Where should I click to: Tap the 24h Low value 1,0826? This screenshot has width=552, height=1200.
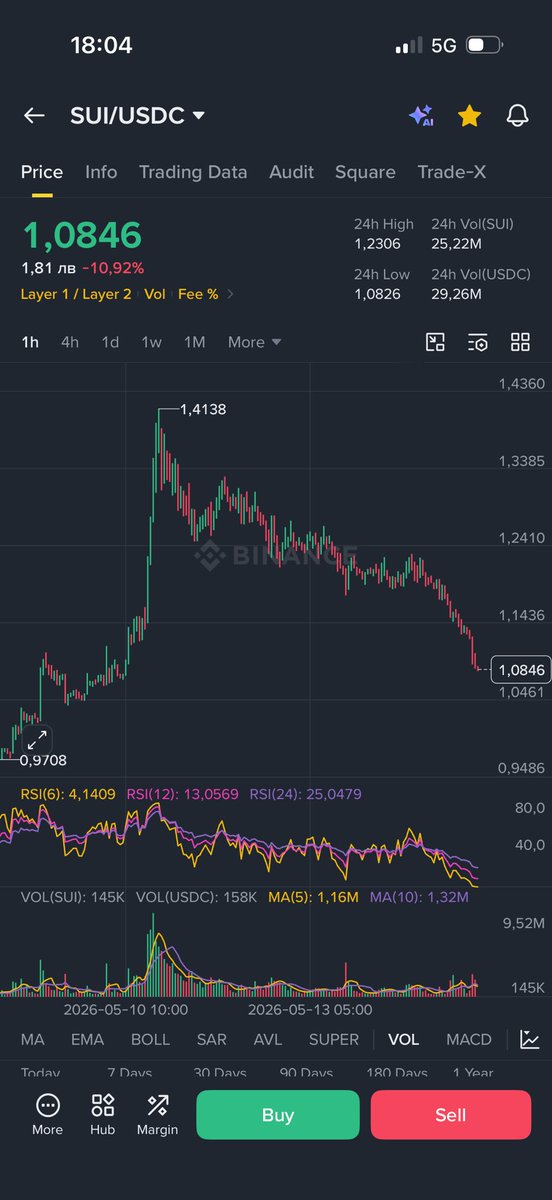376,294
